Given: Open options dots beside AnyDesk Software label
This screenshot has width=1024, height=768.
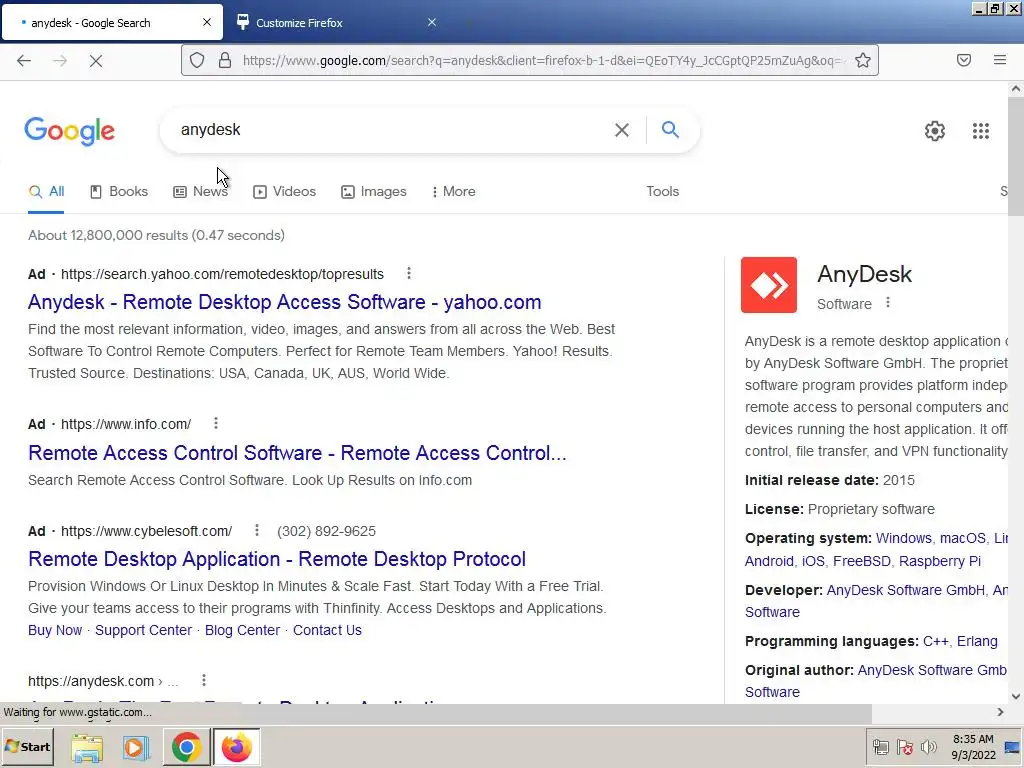Looking at the screenshot, I should [x=888, y=303].
